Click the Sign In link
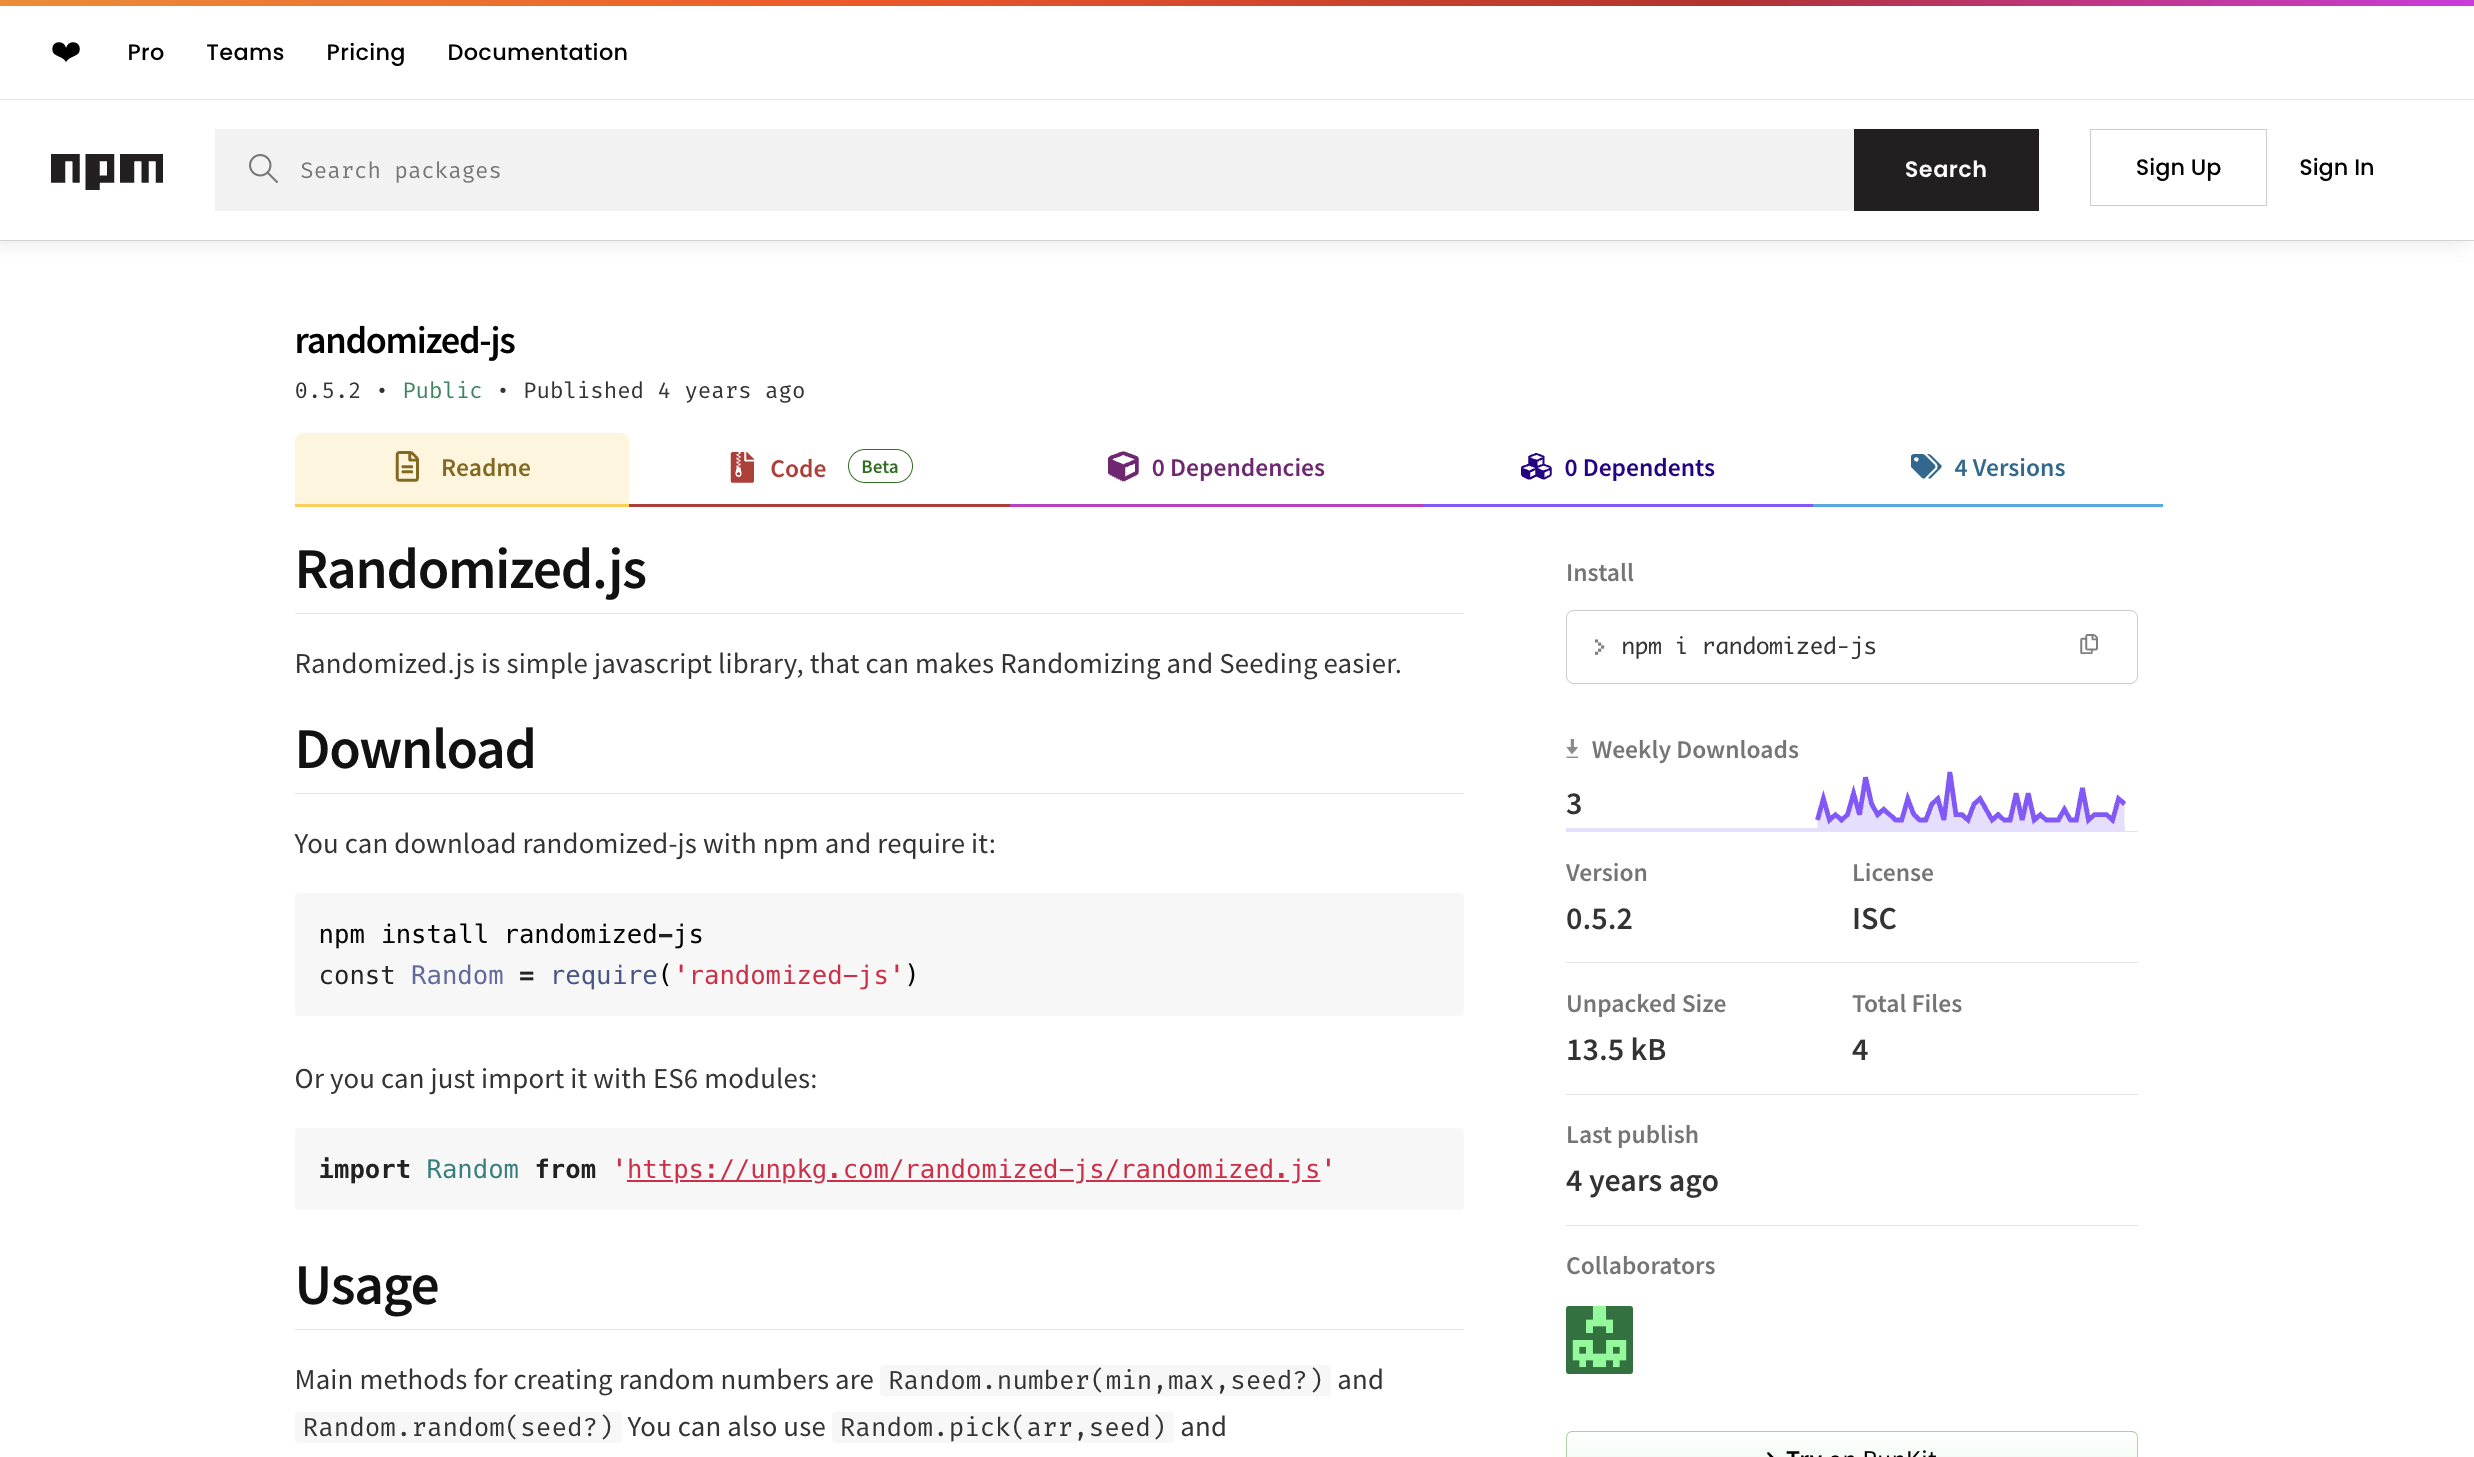2474x1457 pixels. point(2336,168)
